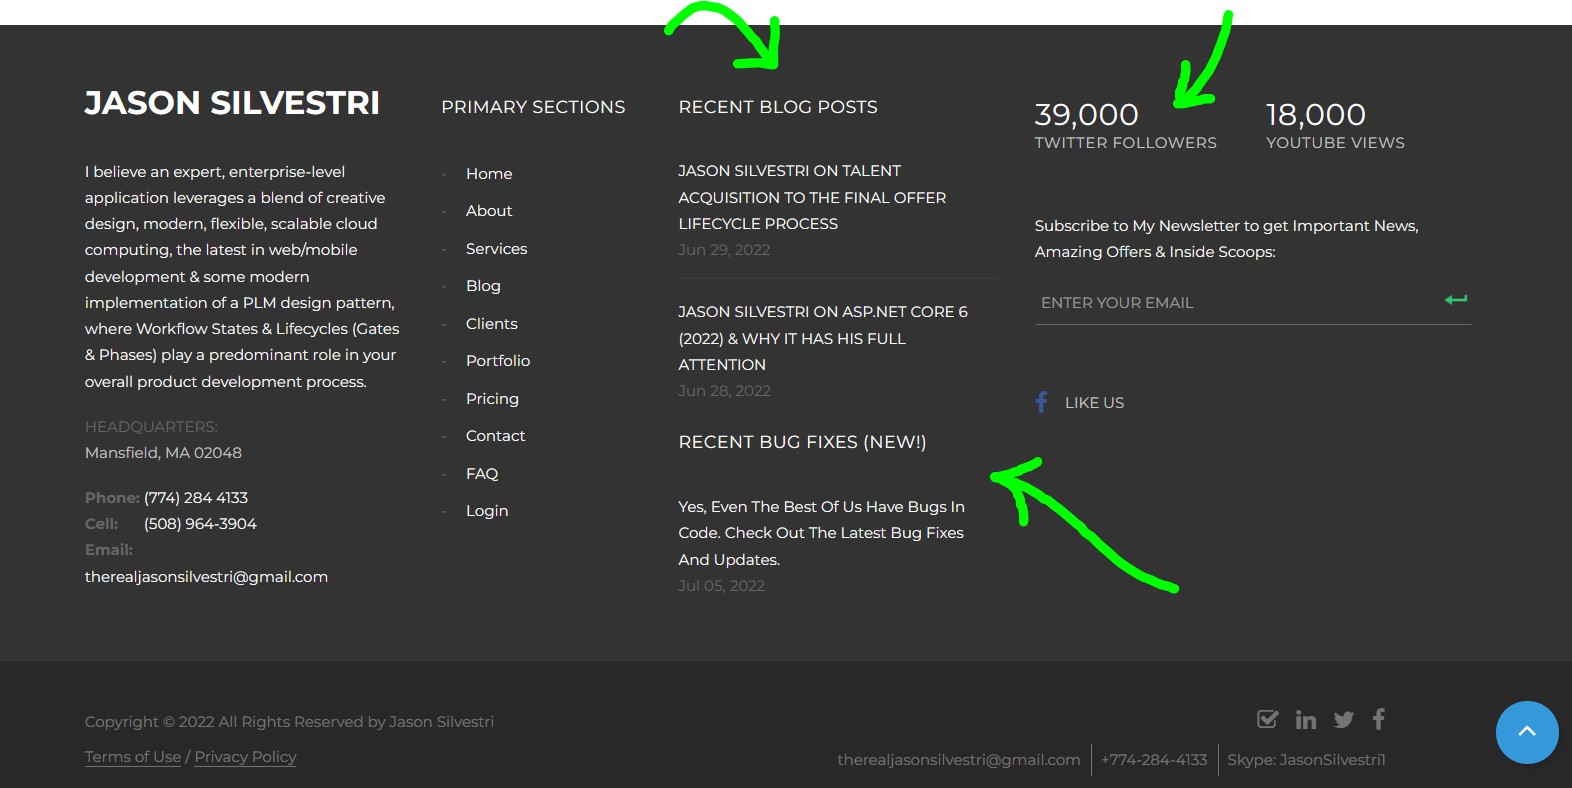Click the Login link
This screenshot has width=1572, height=788.
tap(486, 511)
